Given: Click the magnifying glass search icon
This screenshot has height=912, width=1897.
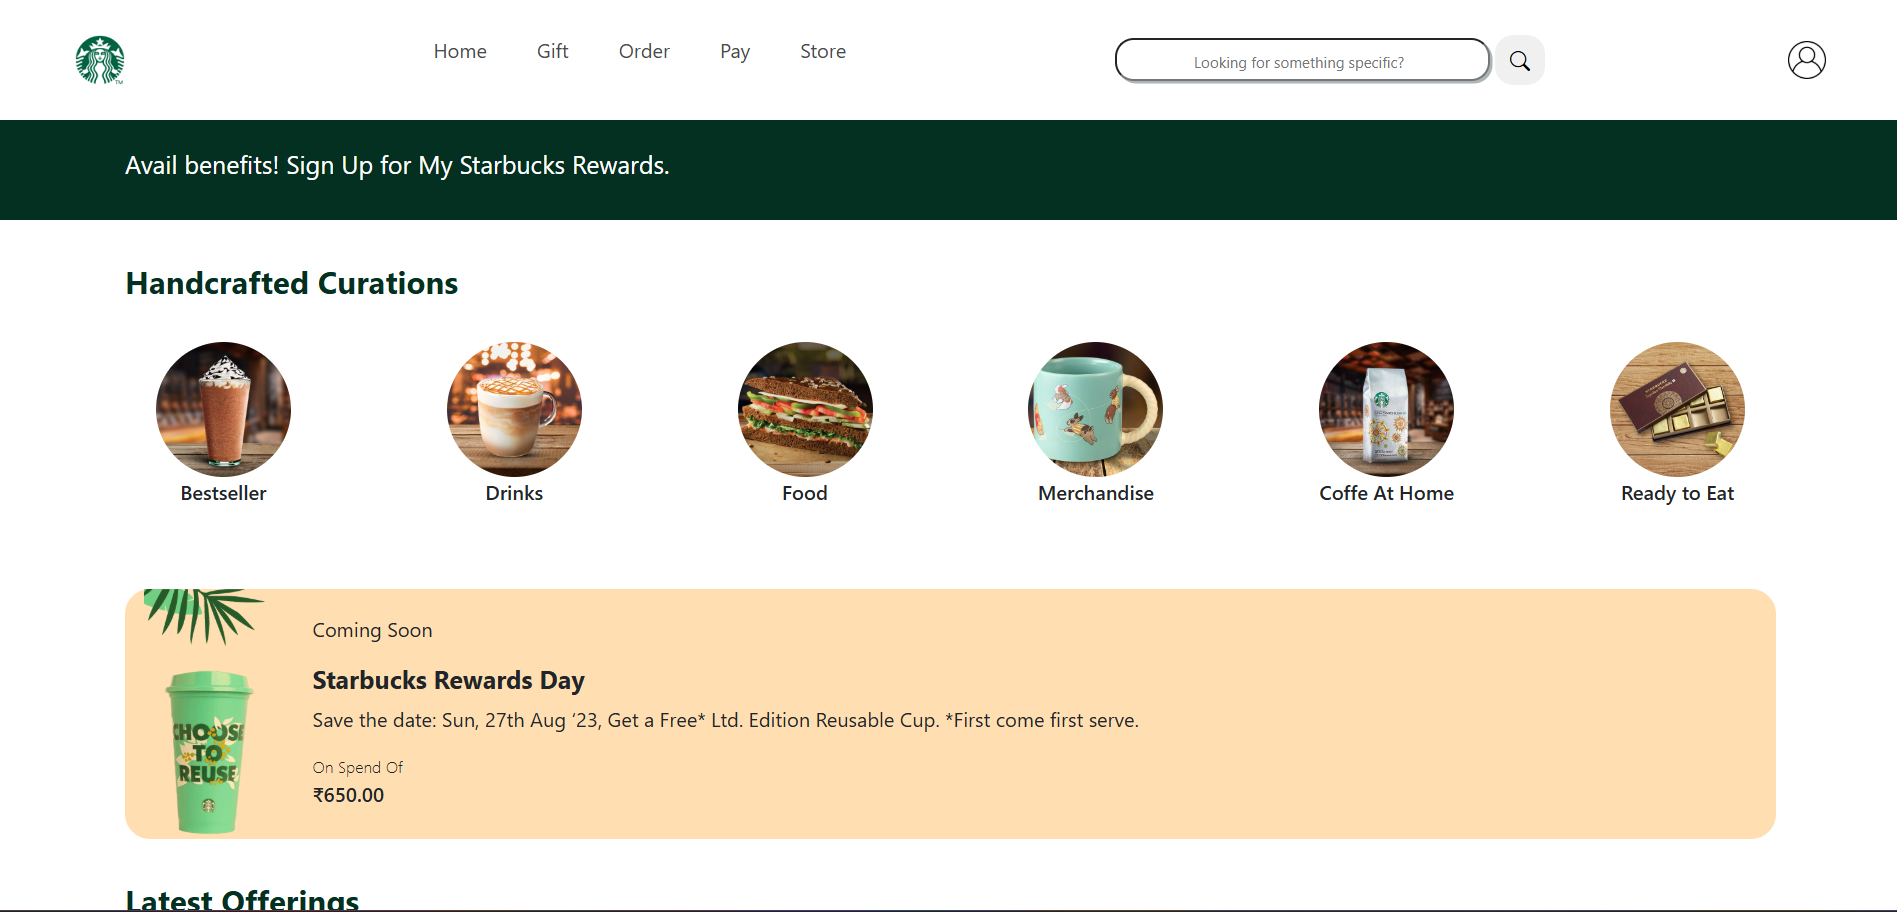Looking at the screenshot, I should (1519, 61).
